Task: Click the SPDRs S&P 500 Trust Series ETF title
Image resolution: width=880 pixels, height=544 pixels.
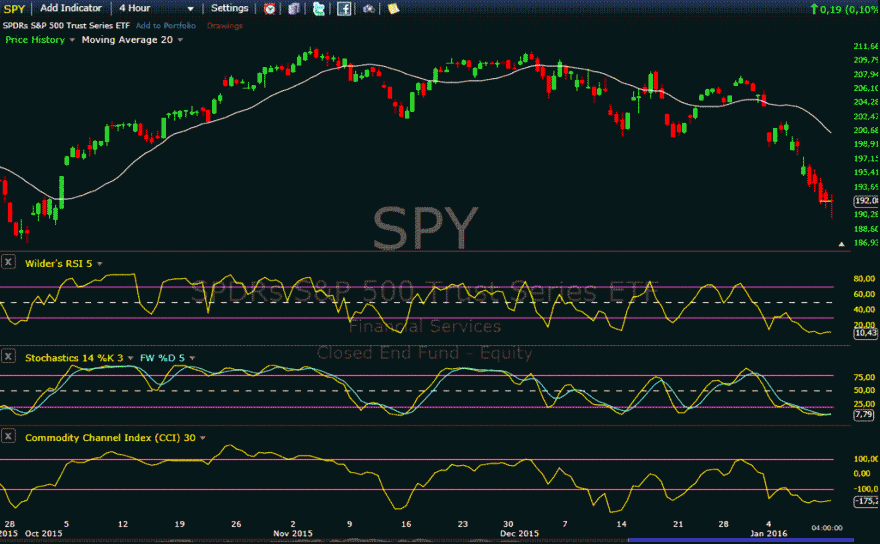Action: tap(66, 25)
